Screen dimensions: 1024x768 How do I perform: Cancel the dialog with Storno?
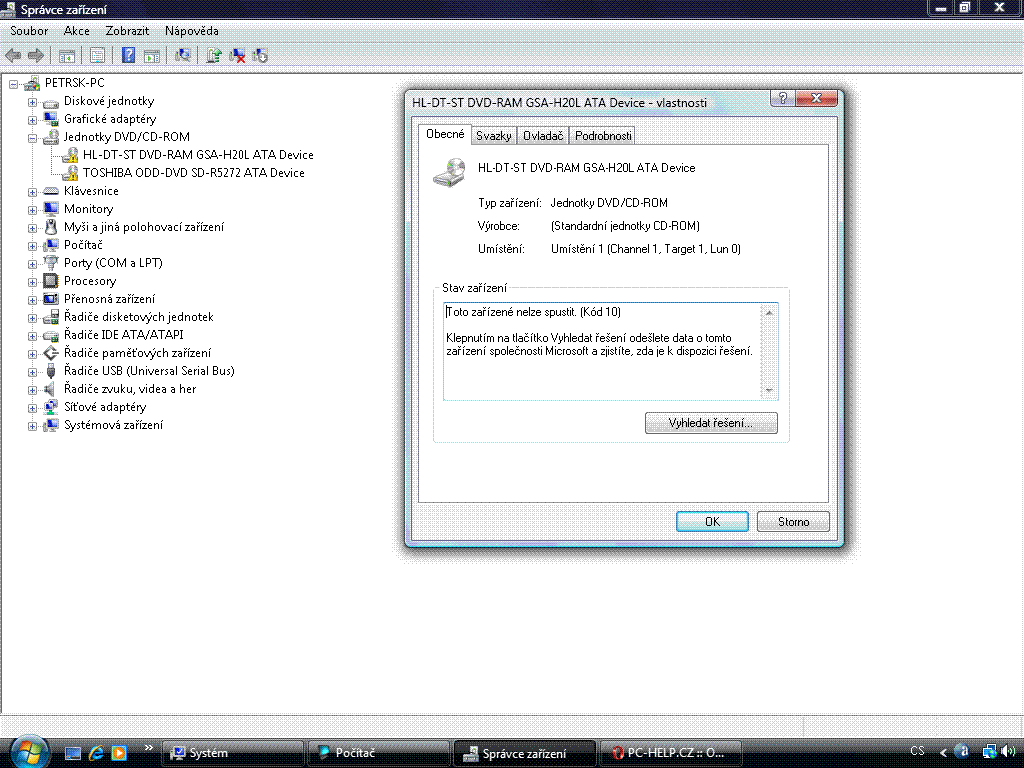click(x=793, y=522)
